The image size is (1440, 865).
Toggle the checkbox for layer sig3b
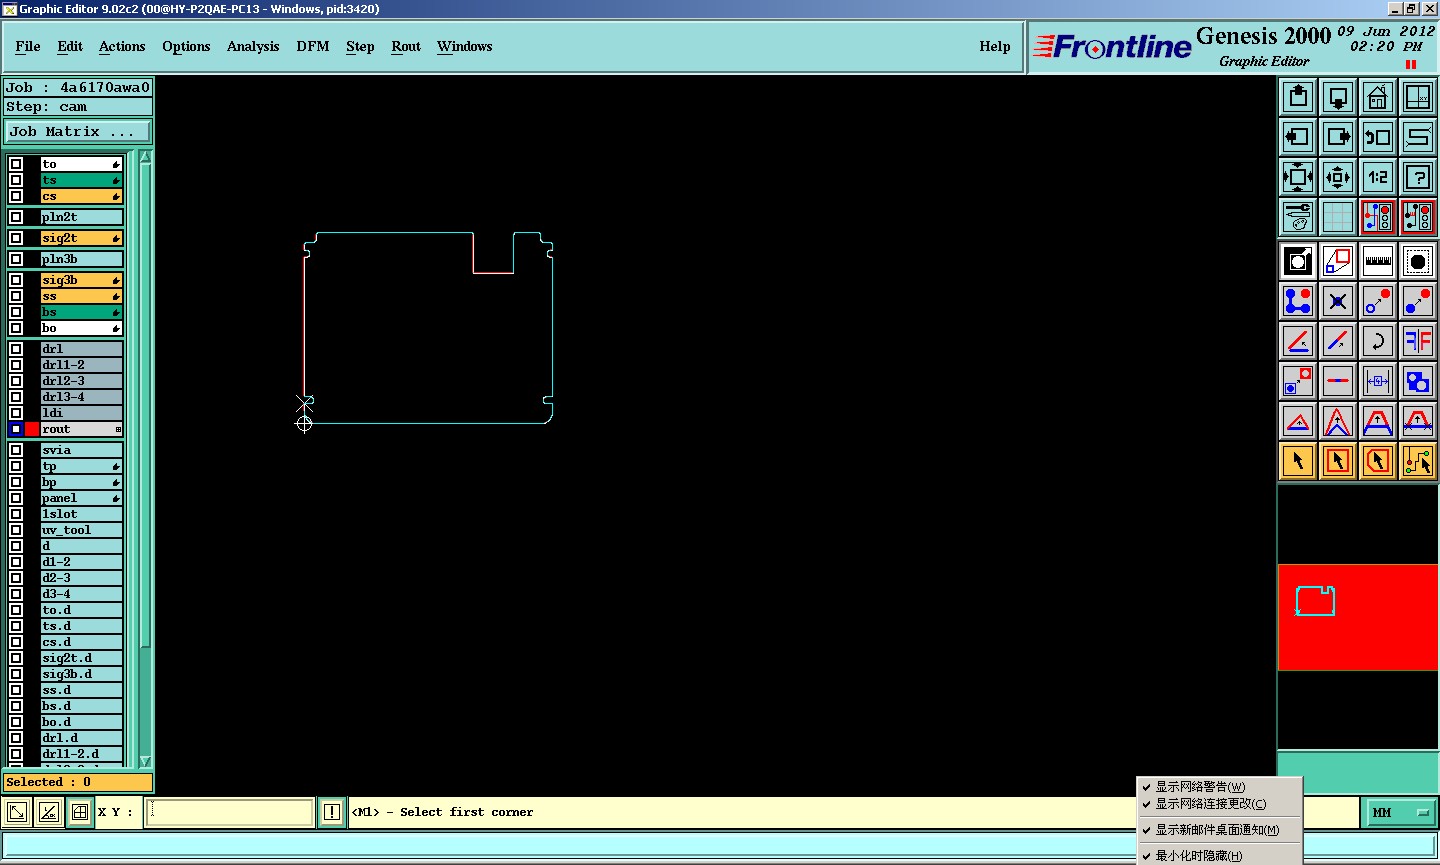tap(16, 280)
